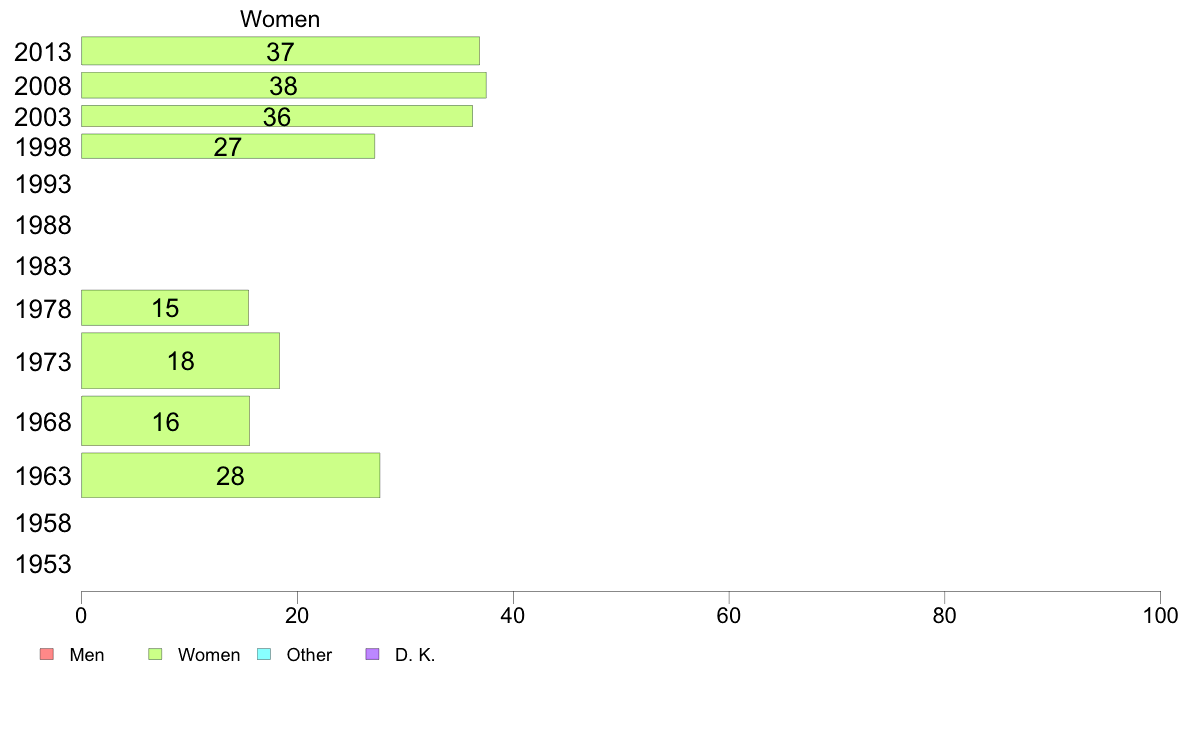This screenshot has height=736, width=1188.
Task: Select the 2013 bar showing 37
Action: click(280, 51)
